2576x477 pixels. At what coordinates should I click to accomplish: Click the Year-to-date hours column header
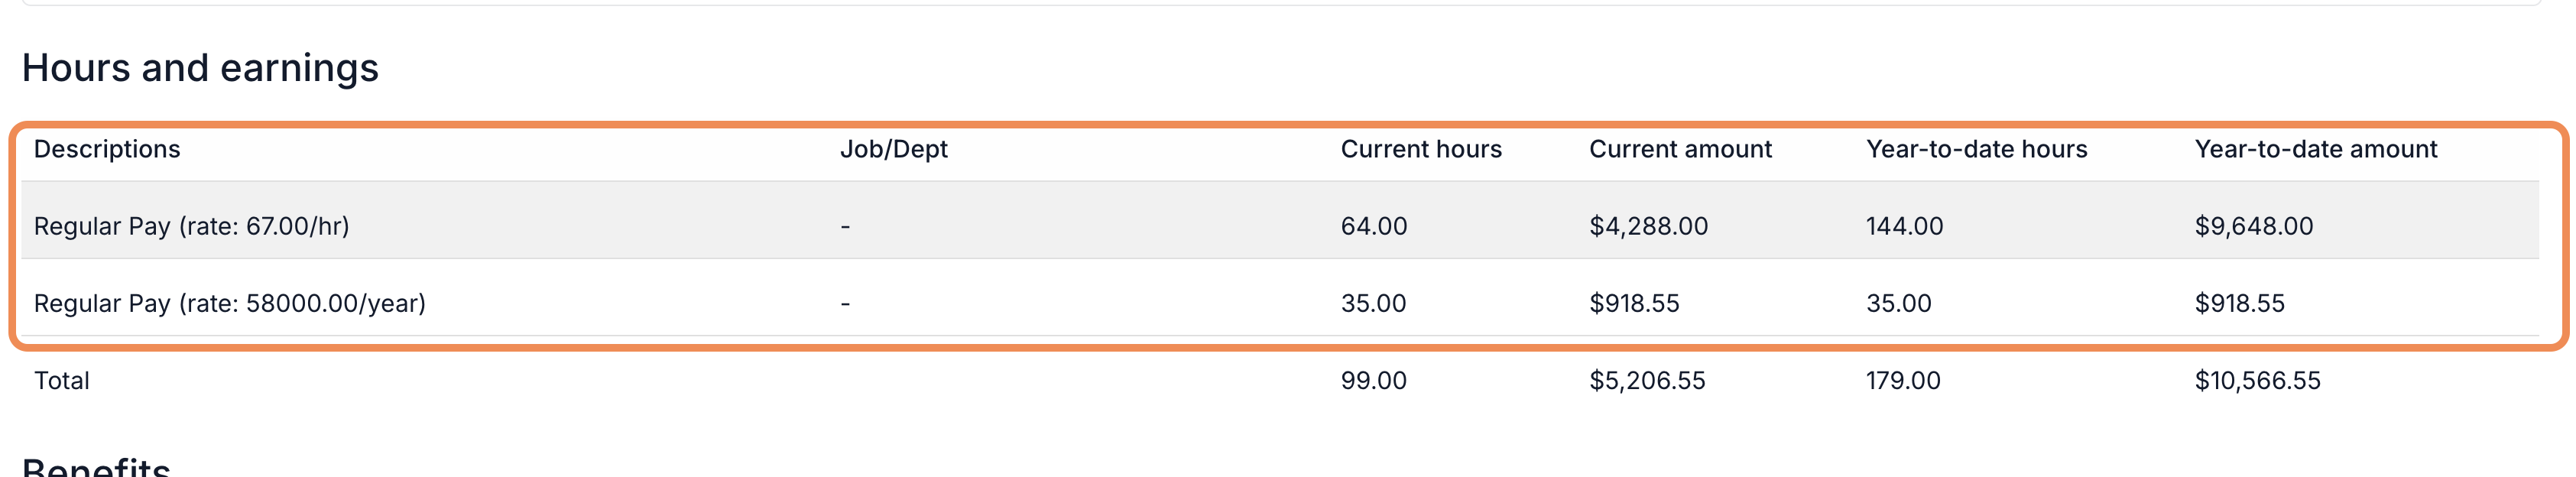[x=1977, y=149]
